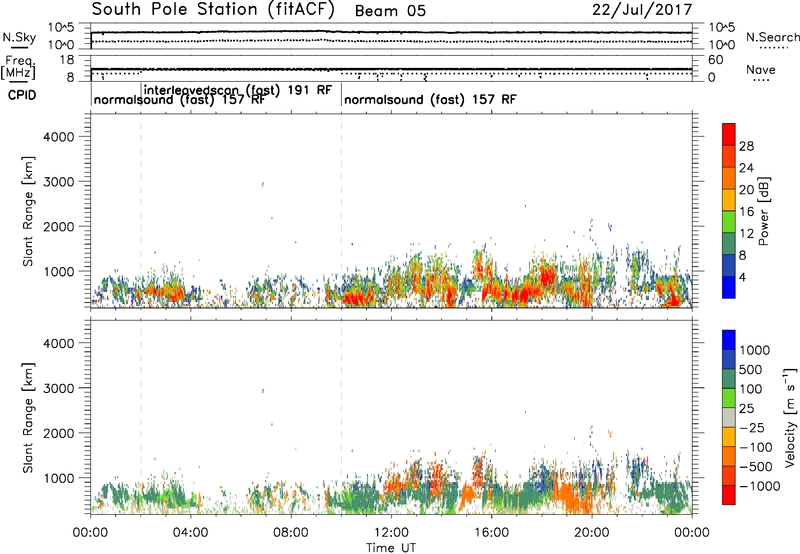Click the 'Nave' legend label

click(x=761, y=69)
